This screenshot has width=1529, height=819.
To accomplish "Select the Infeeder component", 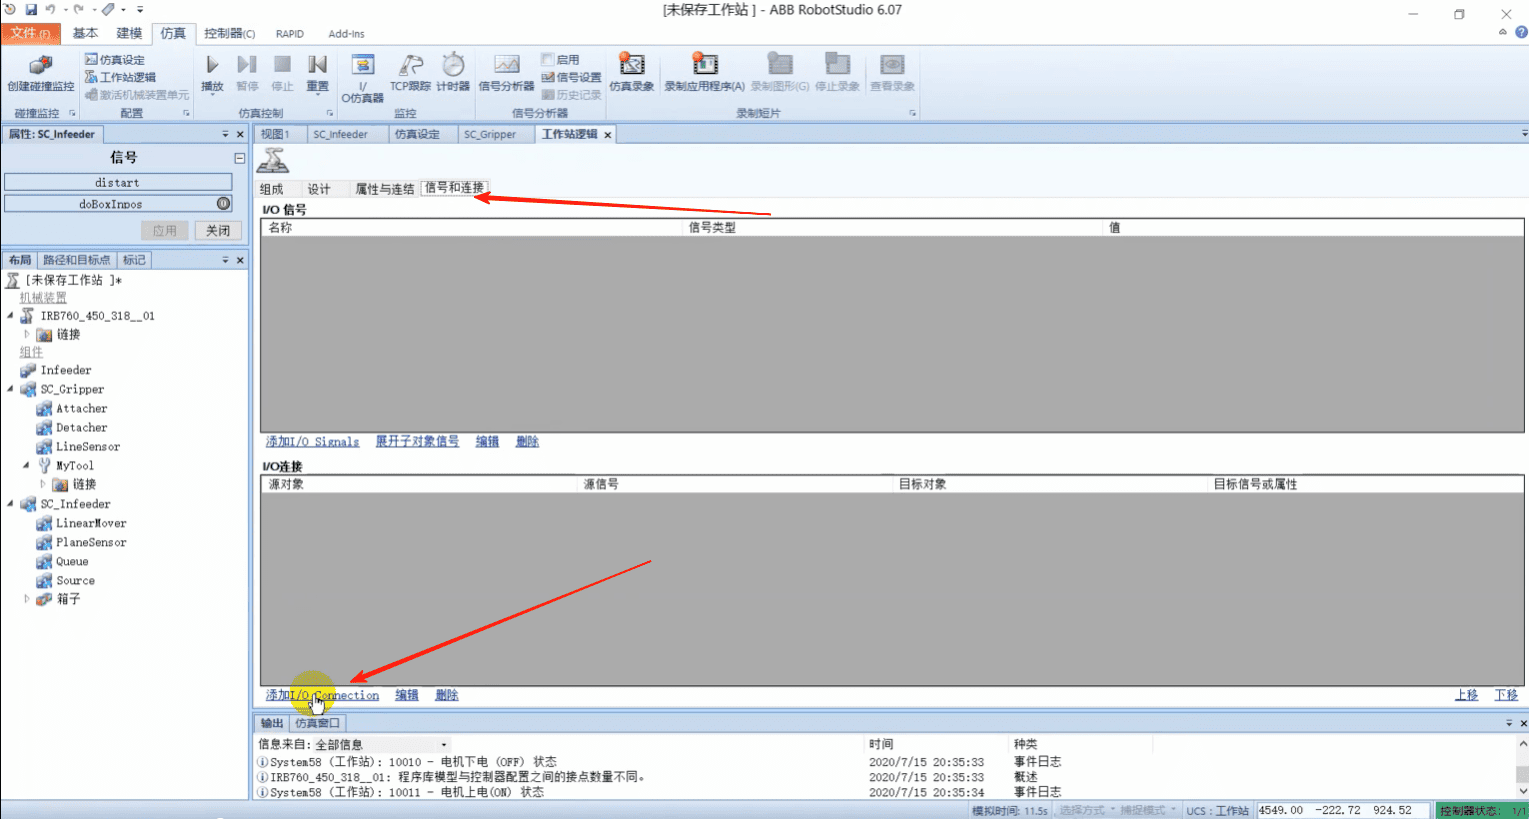I will click(65, 370).
